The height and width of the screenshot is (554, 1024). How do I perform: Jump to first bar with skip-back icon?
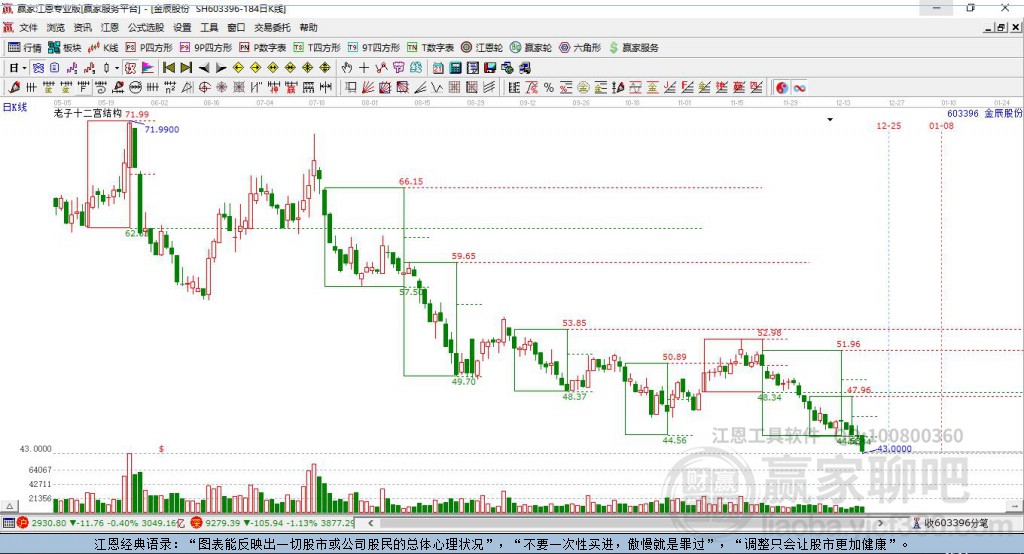click(x=168, y=68)
